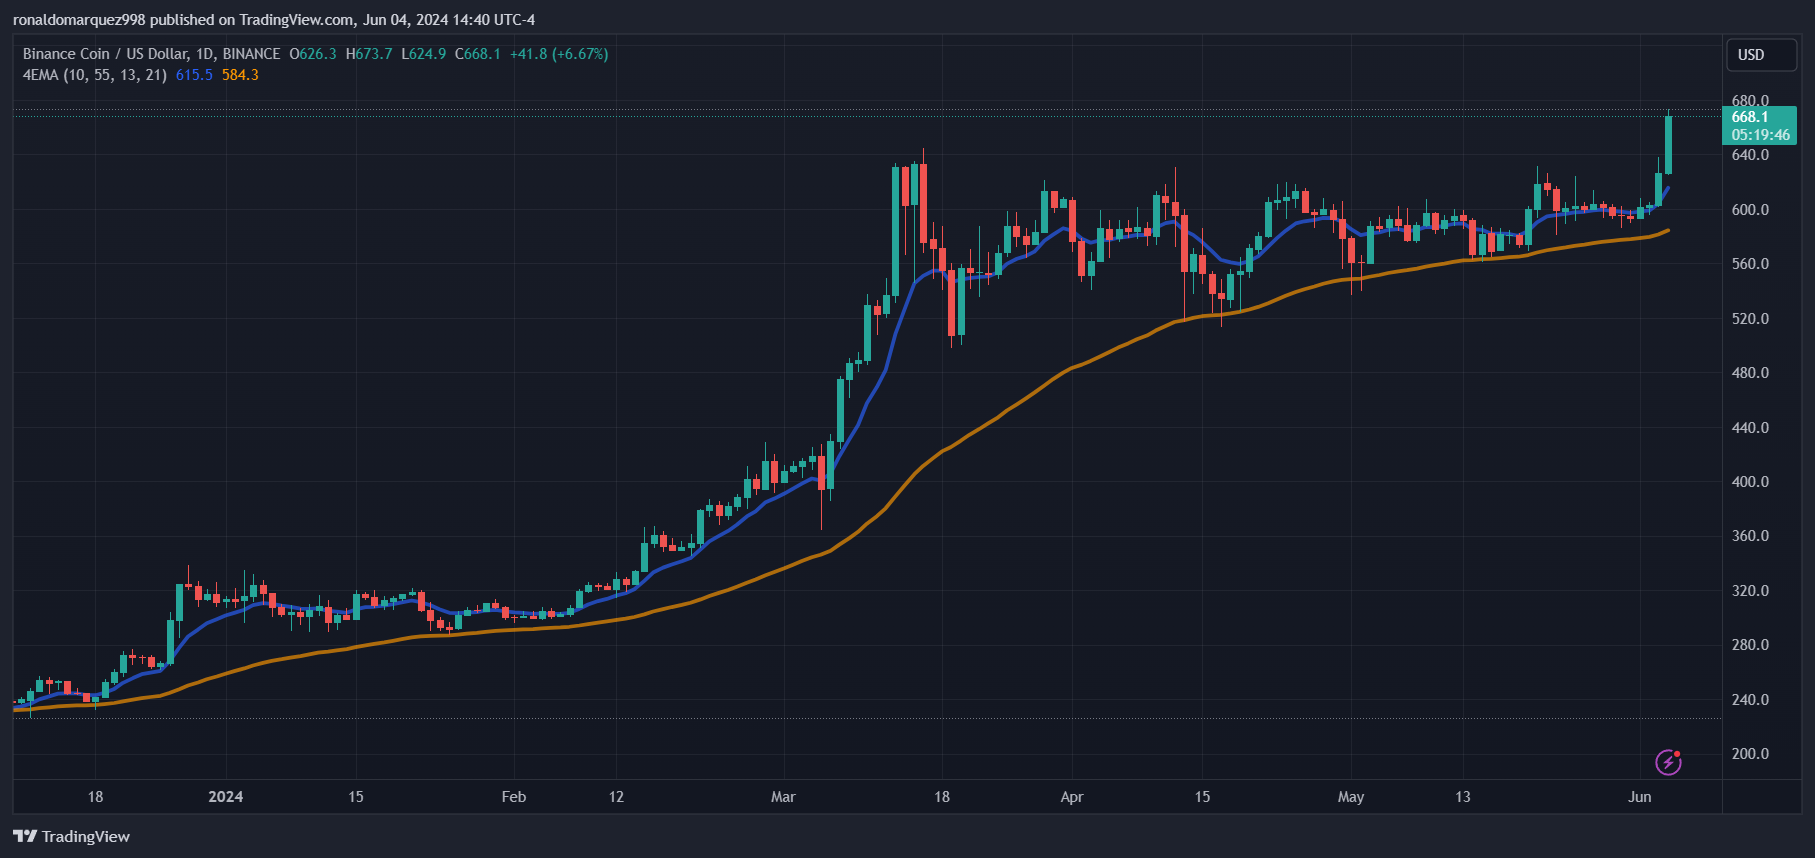Click the 200.0 price axis label
Viewport: 1815px width, 858px height.
coord(1750,754)
